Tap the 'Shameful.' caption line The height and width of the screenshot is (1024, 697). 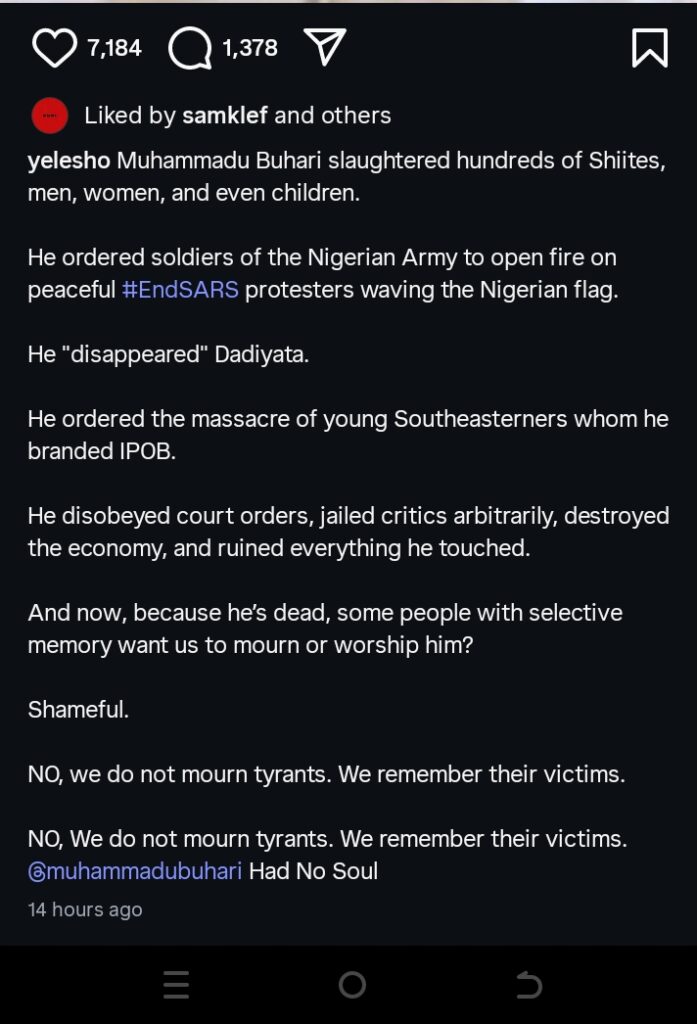(x=78, y=709)
